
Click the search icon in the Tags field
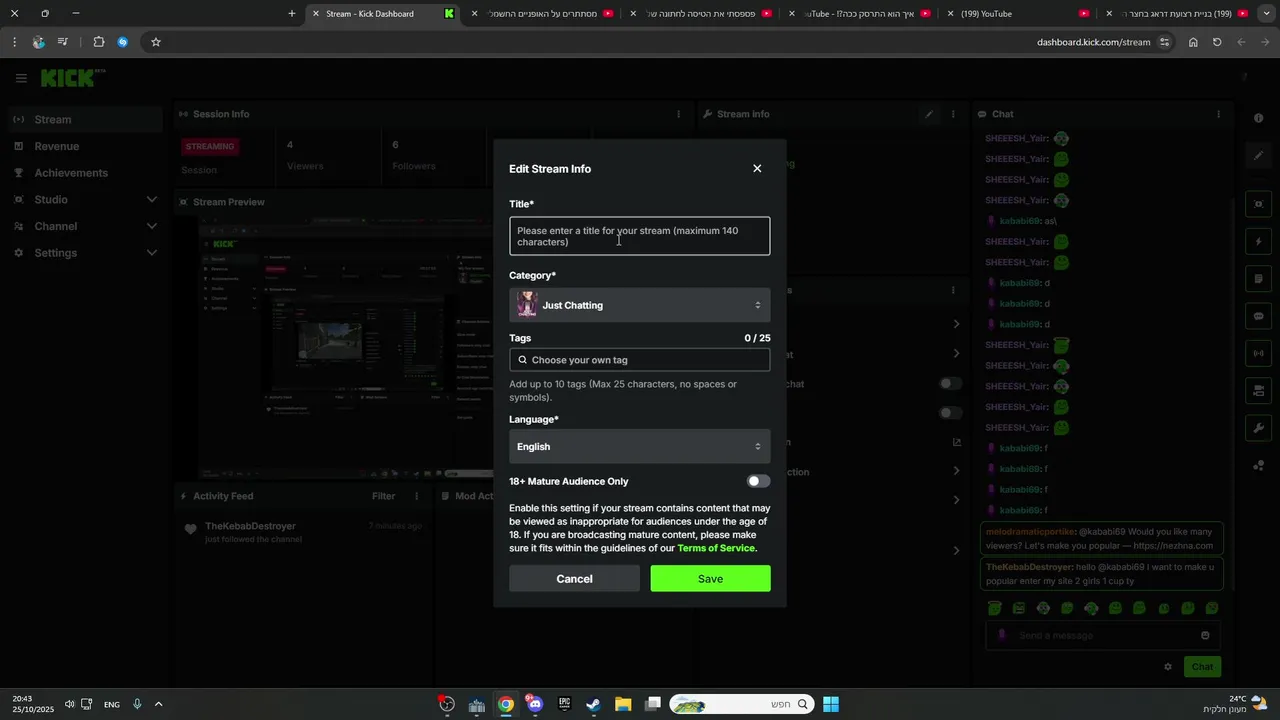click(522, 360)
